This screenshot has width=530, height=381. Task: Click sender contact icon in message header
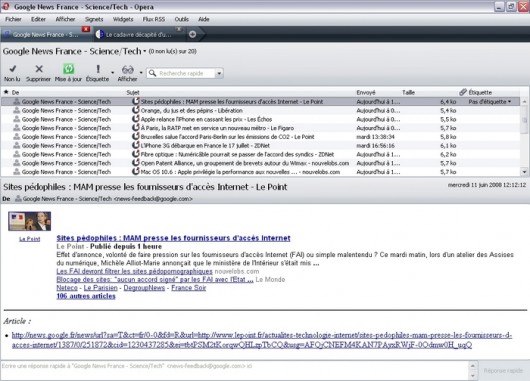coord(18,199)
